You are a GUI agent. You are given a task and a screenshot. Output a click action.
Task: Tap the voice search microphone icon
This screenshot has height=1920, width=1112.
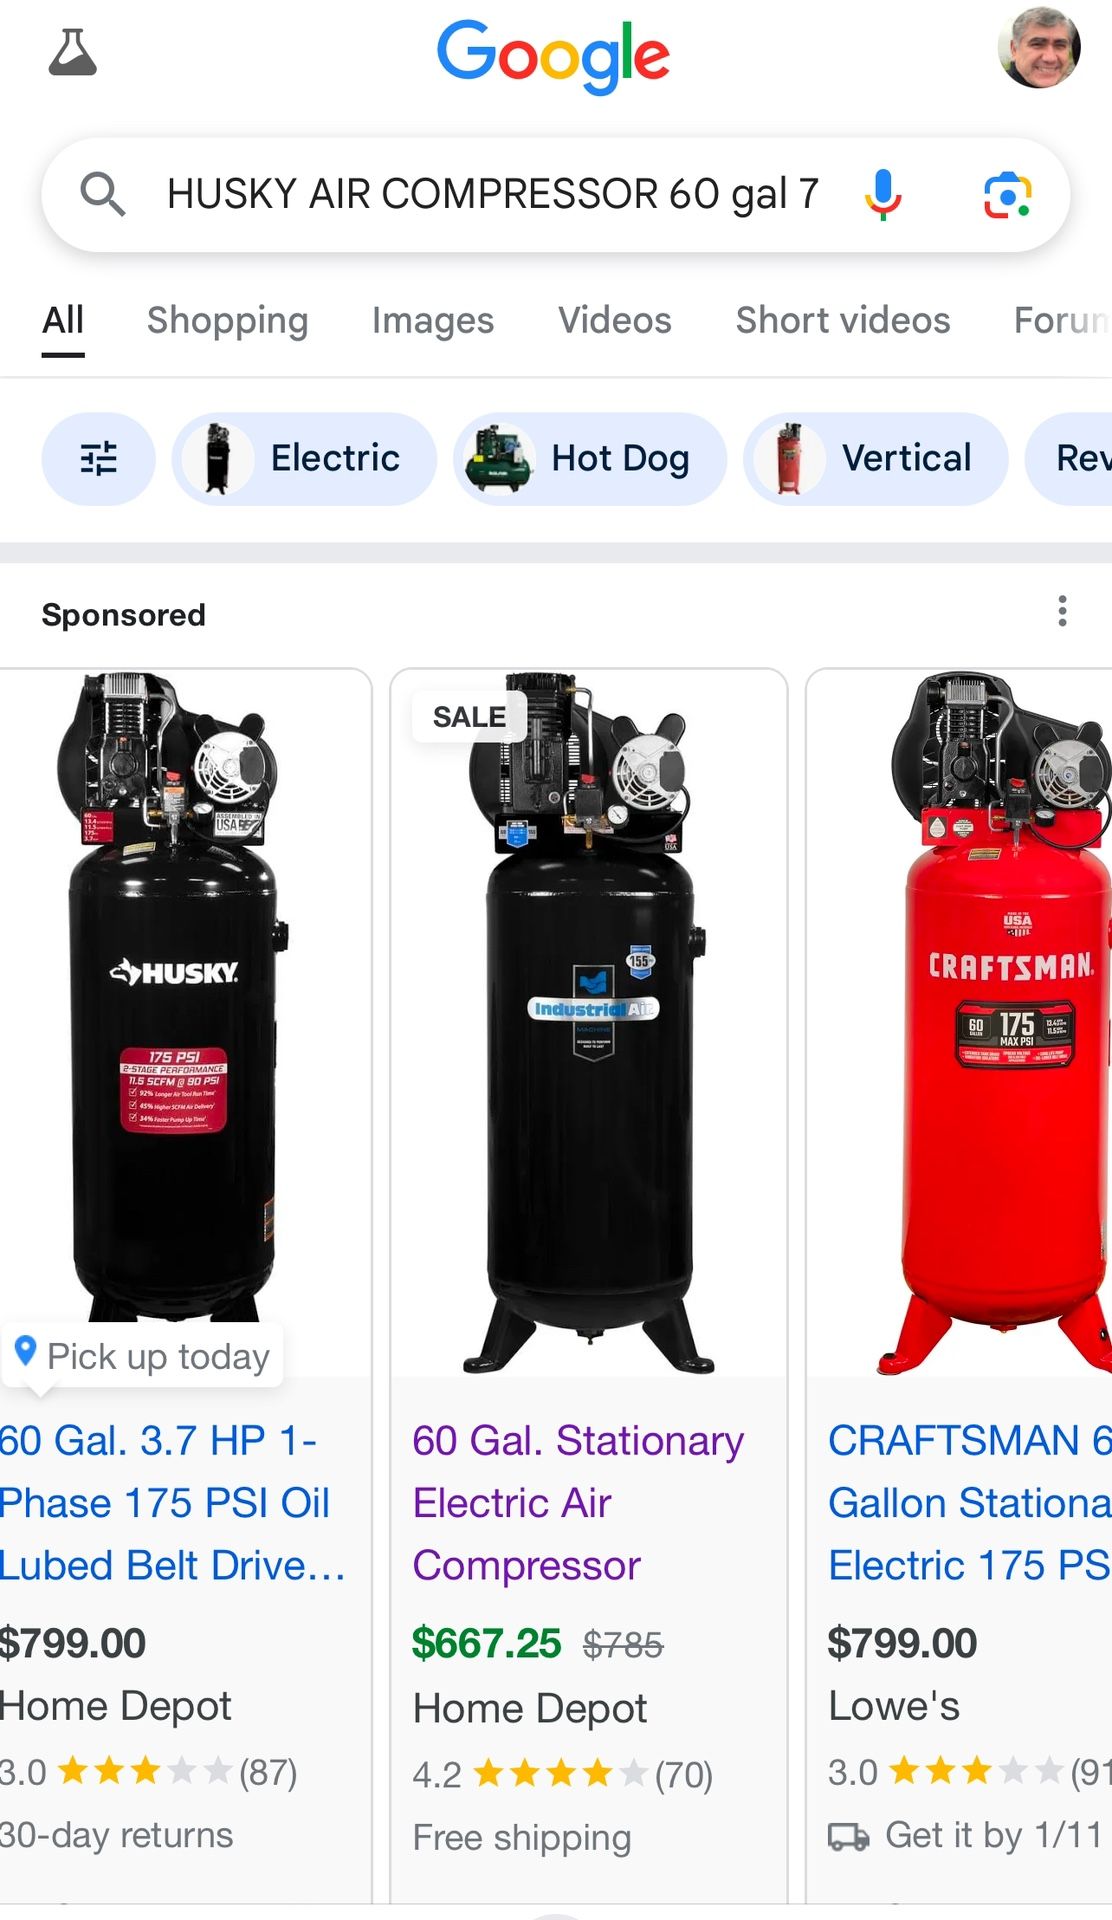pos(882,194)
